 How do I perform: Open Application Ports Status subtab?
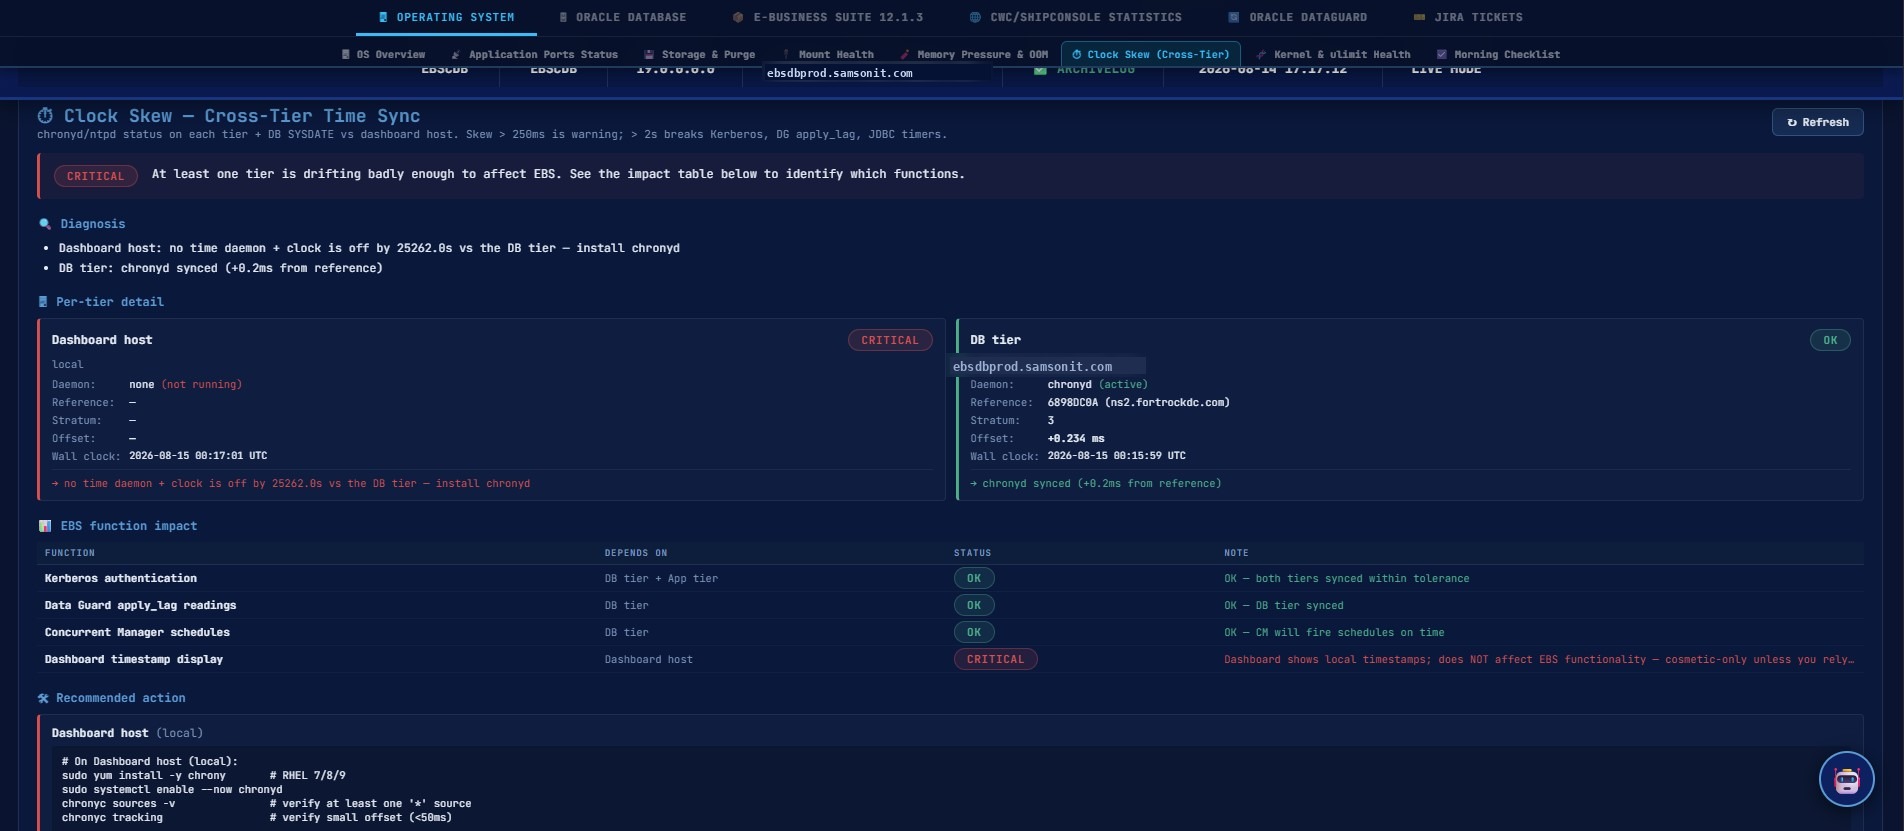coord(534,54)
